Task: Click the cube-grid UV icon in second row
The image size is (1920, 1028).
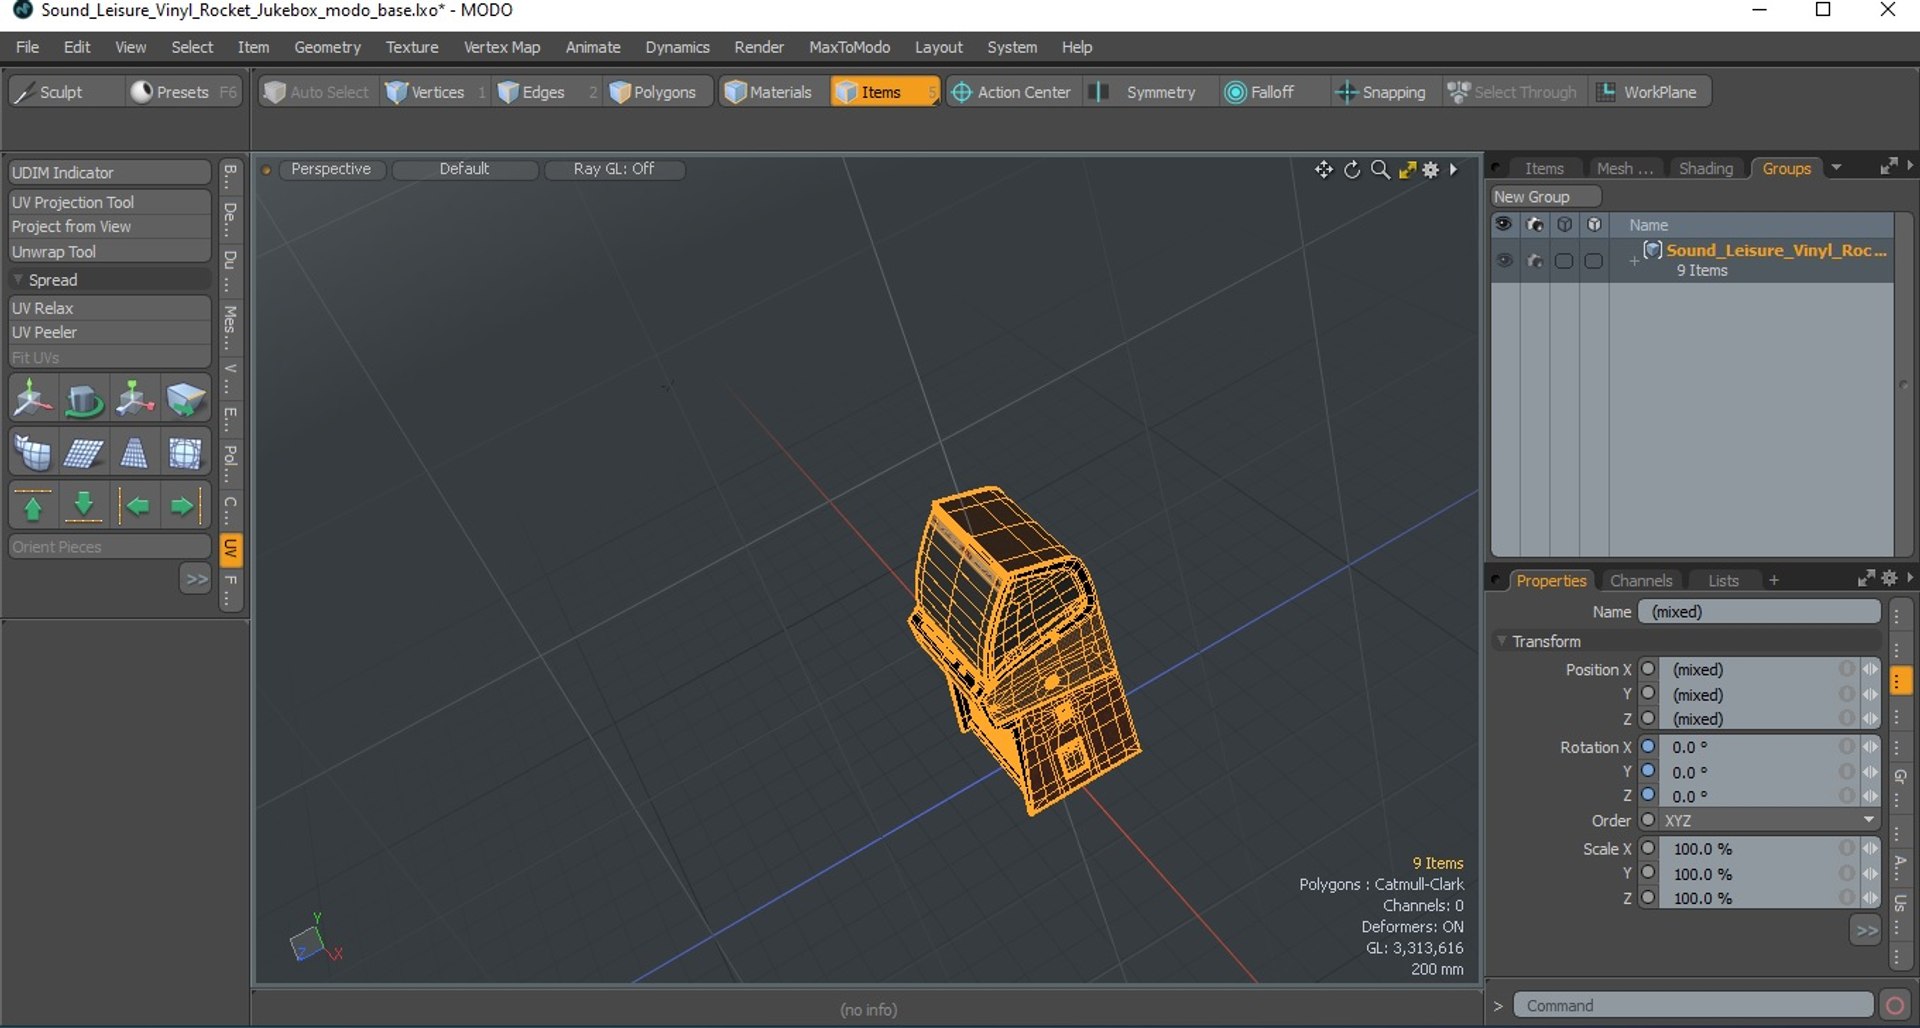Action: pyautogui.click(x=32, y=454)
